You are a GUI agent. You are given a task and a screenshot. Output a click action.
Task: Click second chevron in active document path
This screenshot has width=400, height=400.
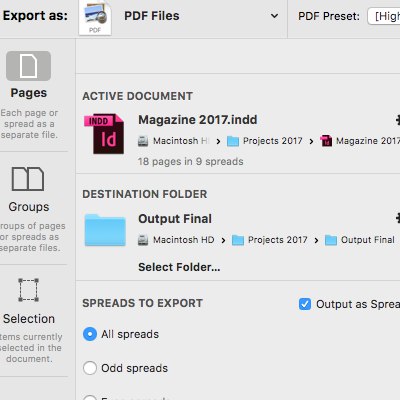click(311, 142)
